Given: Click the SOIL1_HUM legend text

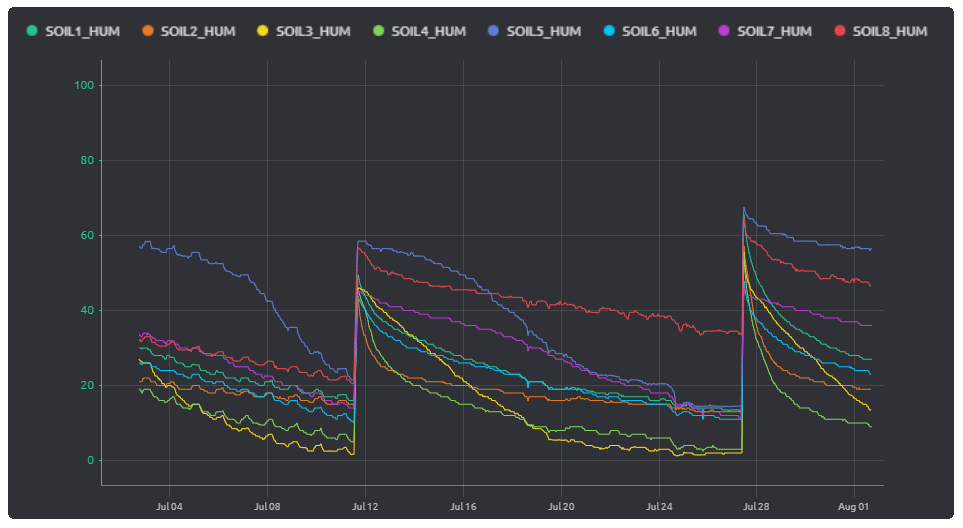Looking at the screenshot, I should (x=82, y=31).
